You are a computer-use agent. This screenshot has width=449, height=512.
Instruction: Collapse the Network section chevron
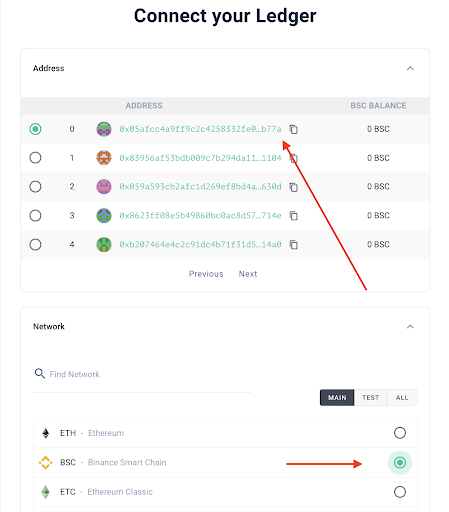coord(410,326)
